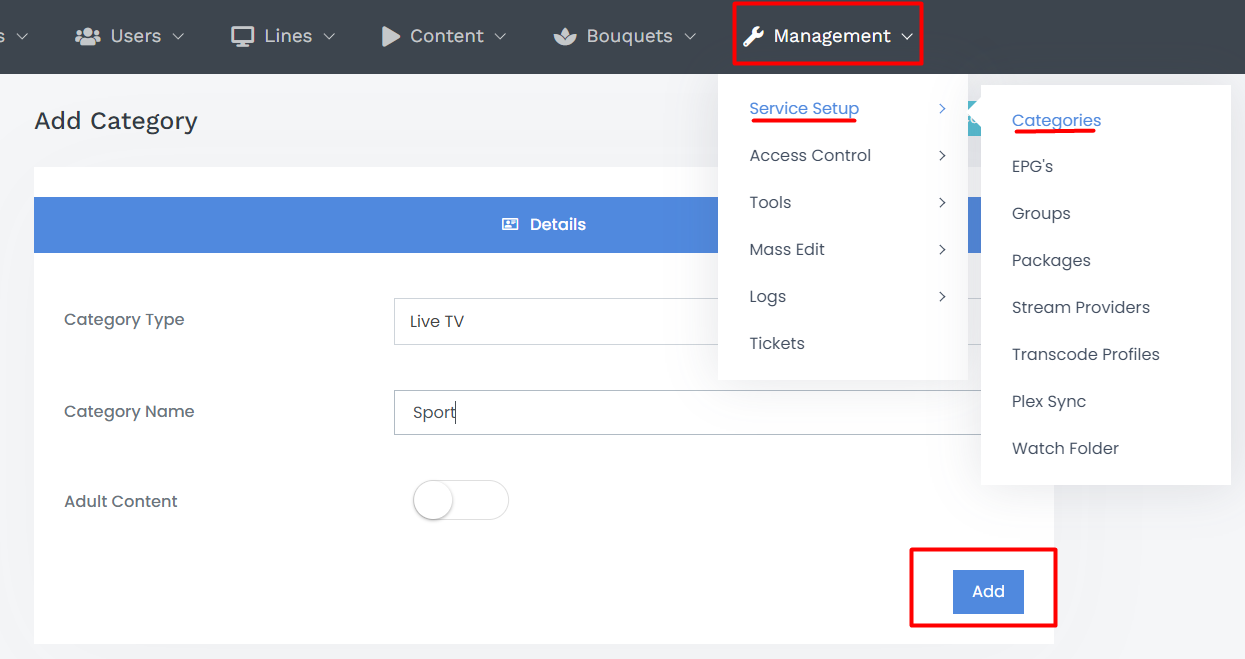Open Tickets from Management menu

[x=777, y=343]
